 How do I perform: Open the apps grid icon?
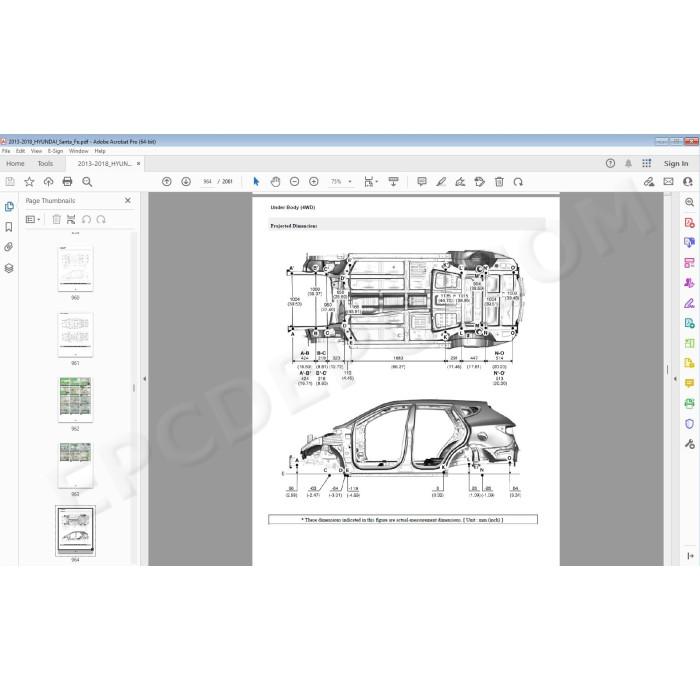646,163
